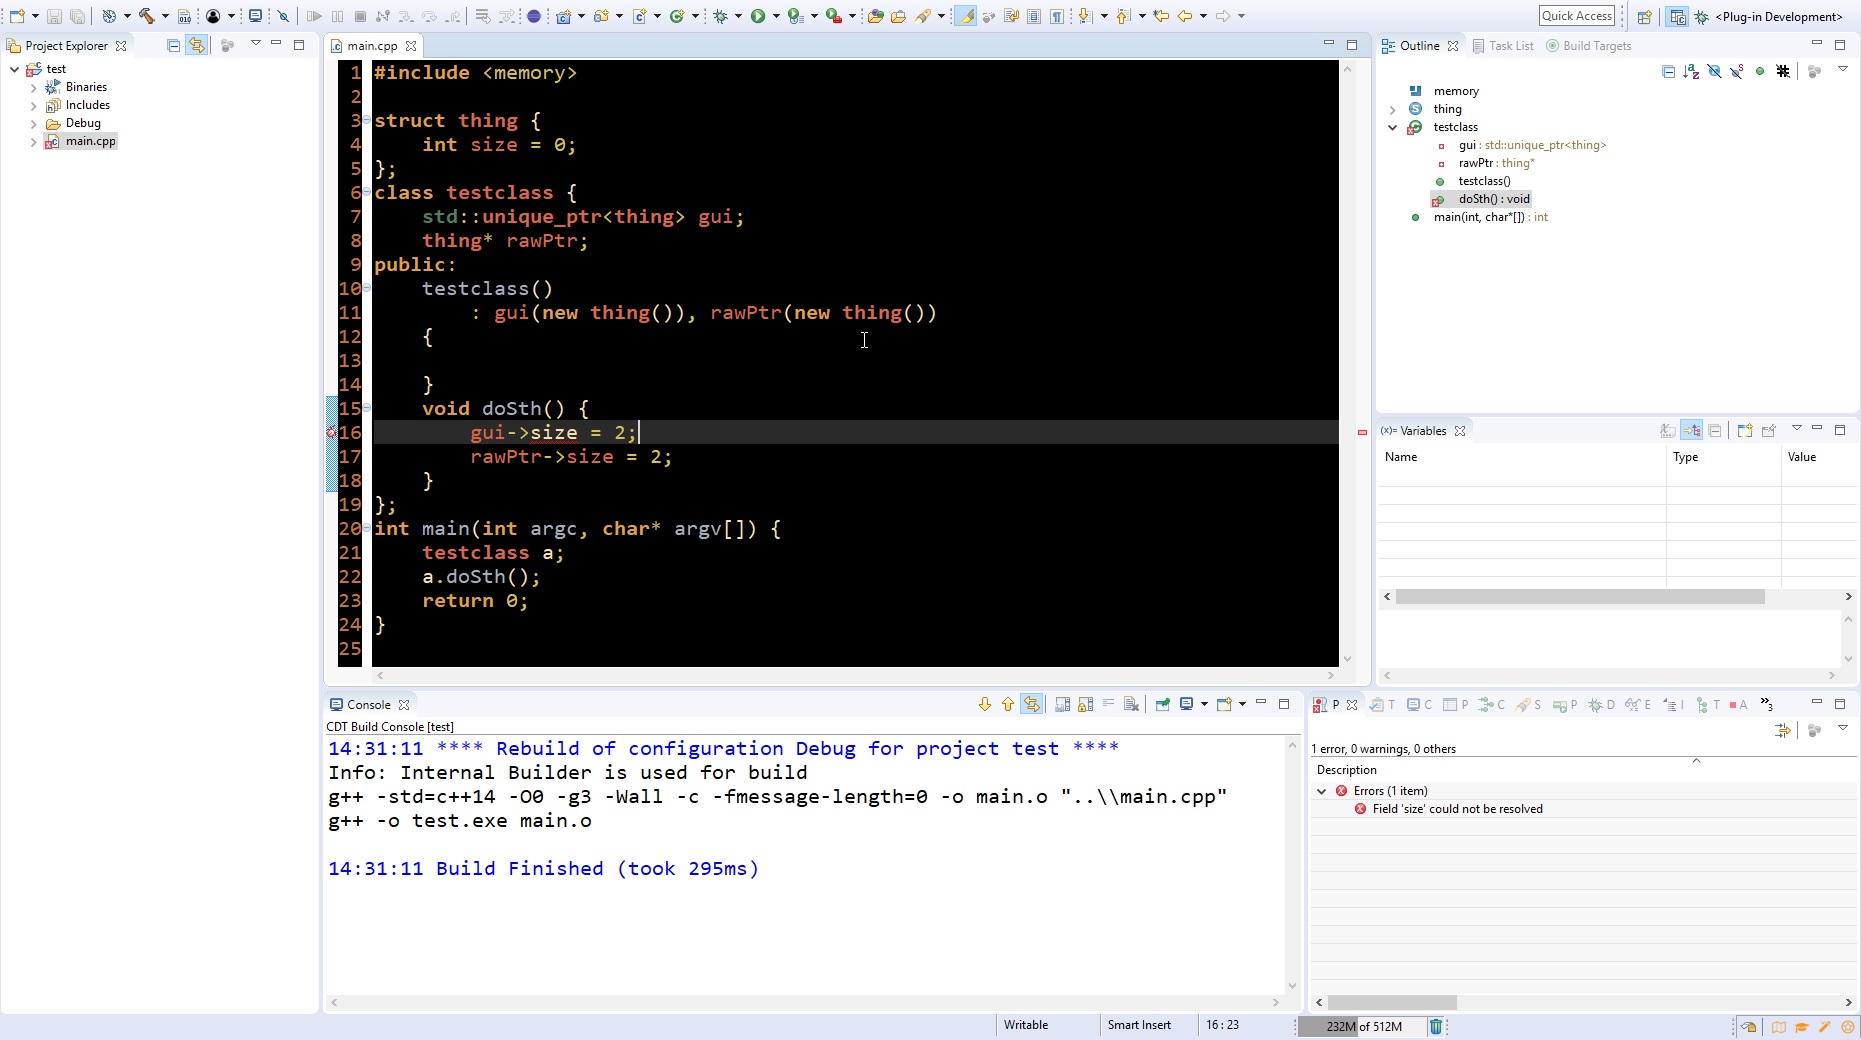This screenshot has height=1040, width=1861.
Task: Open the Build Targets tab
Action: coord(1588,46)
